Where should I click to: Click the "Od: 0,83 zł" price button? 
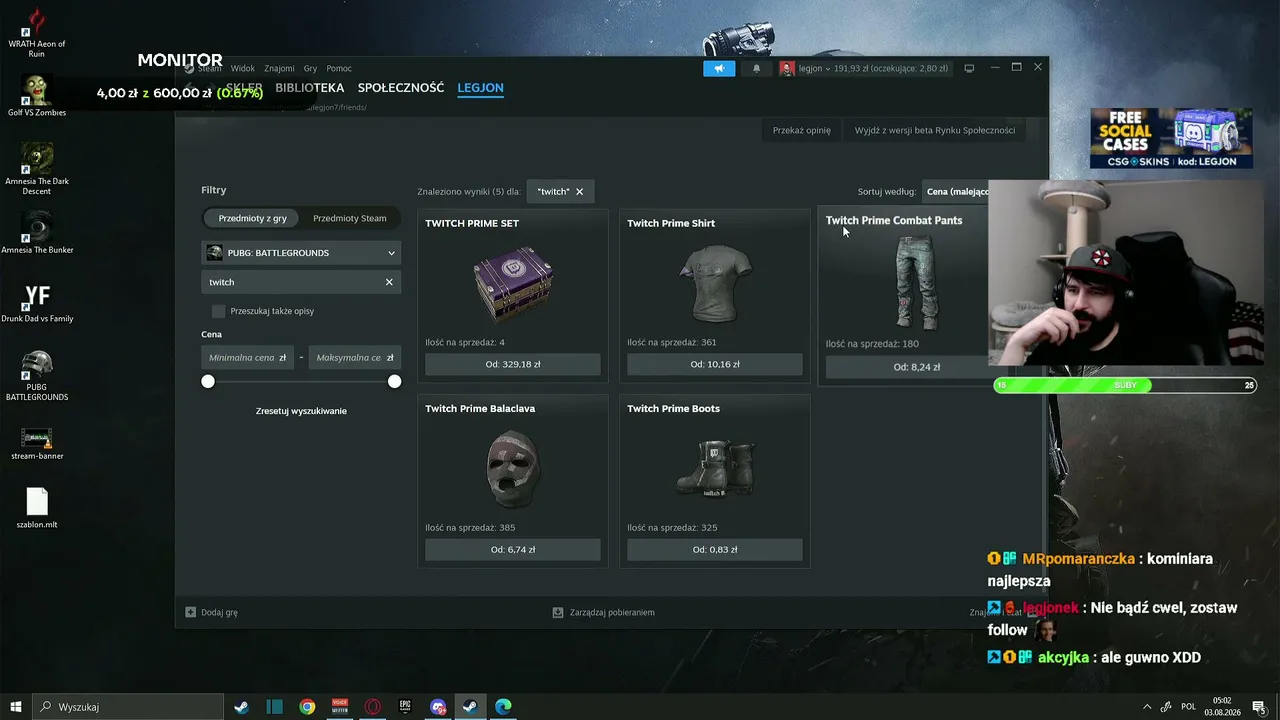715,550
